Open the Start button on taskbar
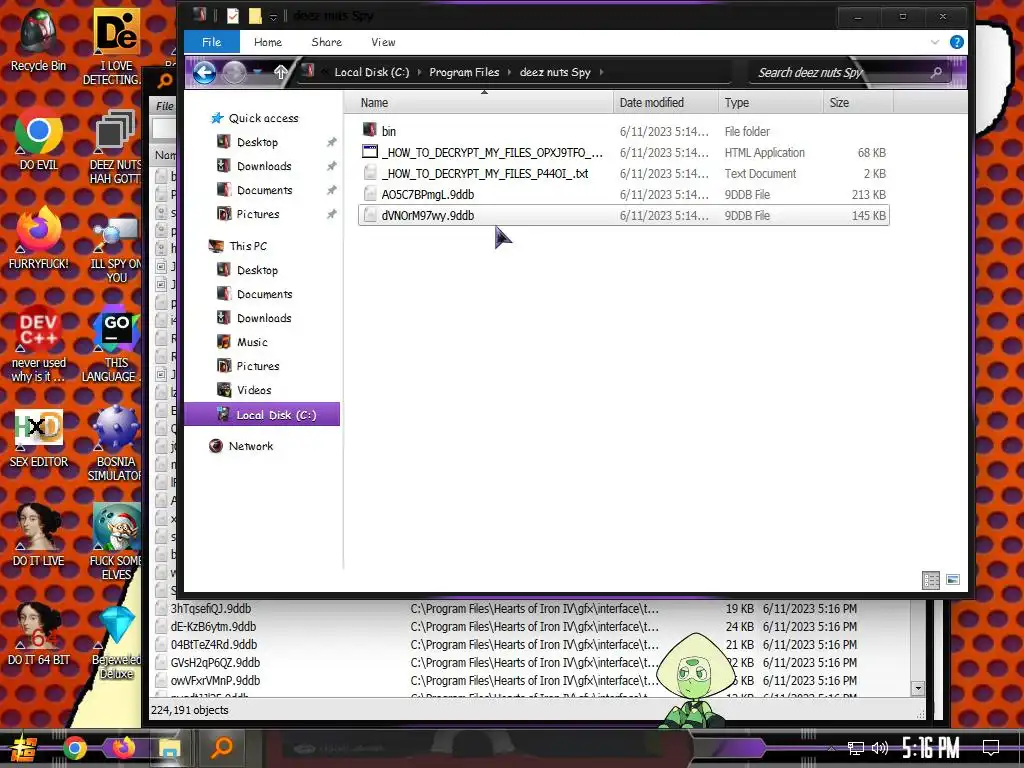This screenshot has width=1024, height=768. 24,748
